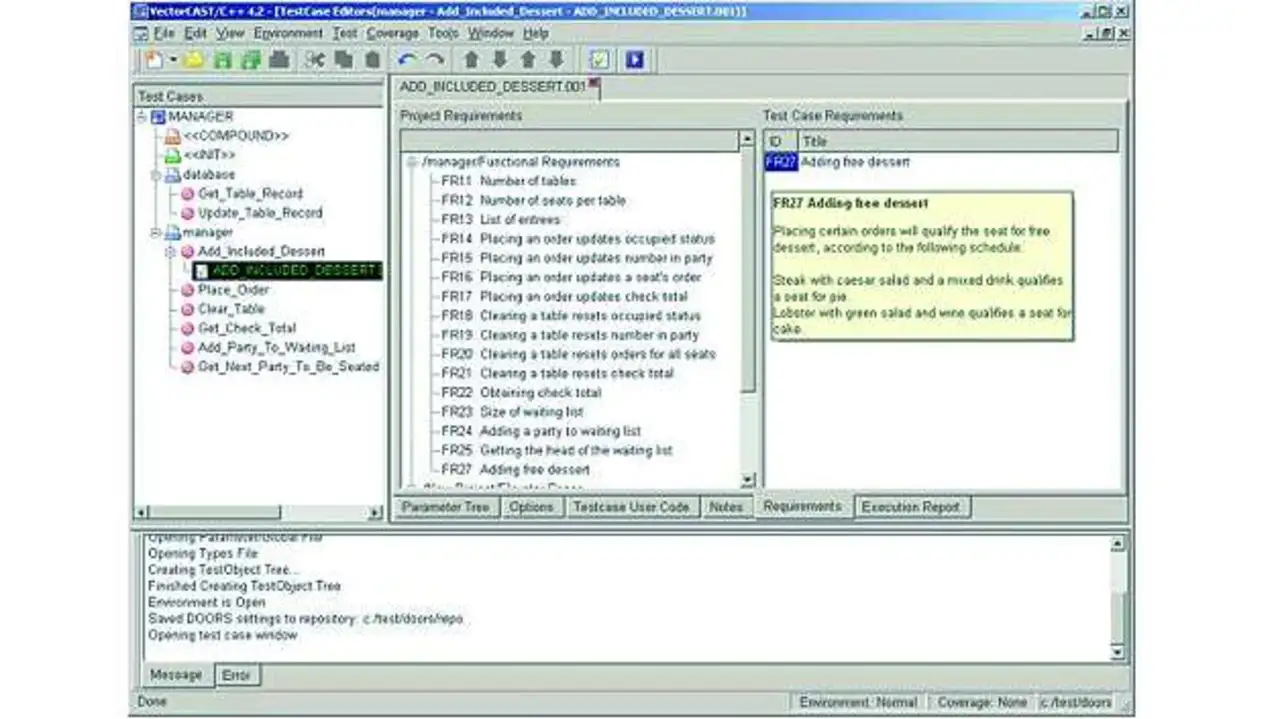Click the pink icon beside Add_Party_To_Waiting_List
The width and height of the screenshot is (1280, 719).
click(187, 348)
